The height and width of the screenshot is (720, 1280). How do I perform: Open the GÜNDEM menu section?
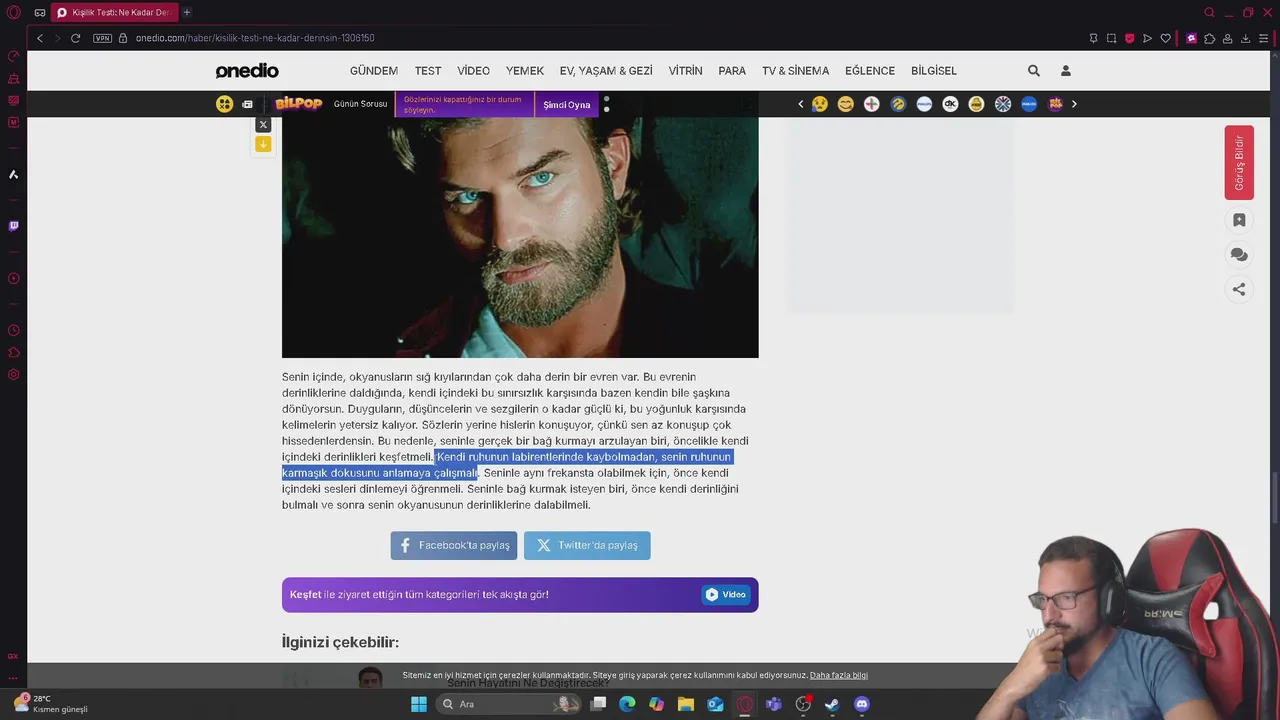(374, 71)
